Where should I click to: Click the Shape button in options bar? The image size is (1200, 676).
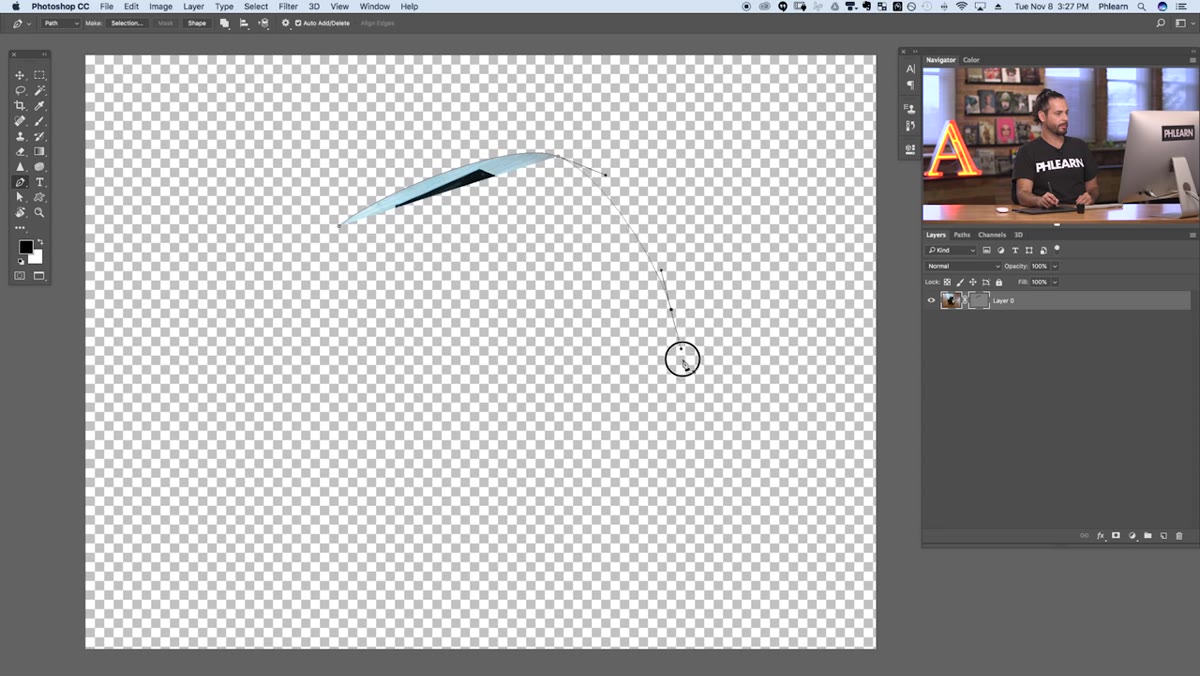click(197, 23)
